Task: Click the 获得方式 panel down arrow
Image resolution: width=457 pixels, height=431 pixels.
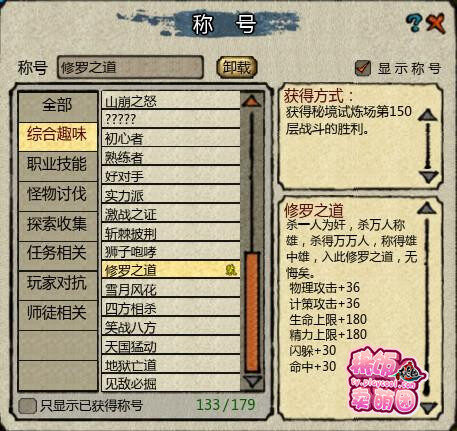Action: 428,176
